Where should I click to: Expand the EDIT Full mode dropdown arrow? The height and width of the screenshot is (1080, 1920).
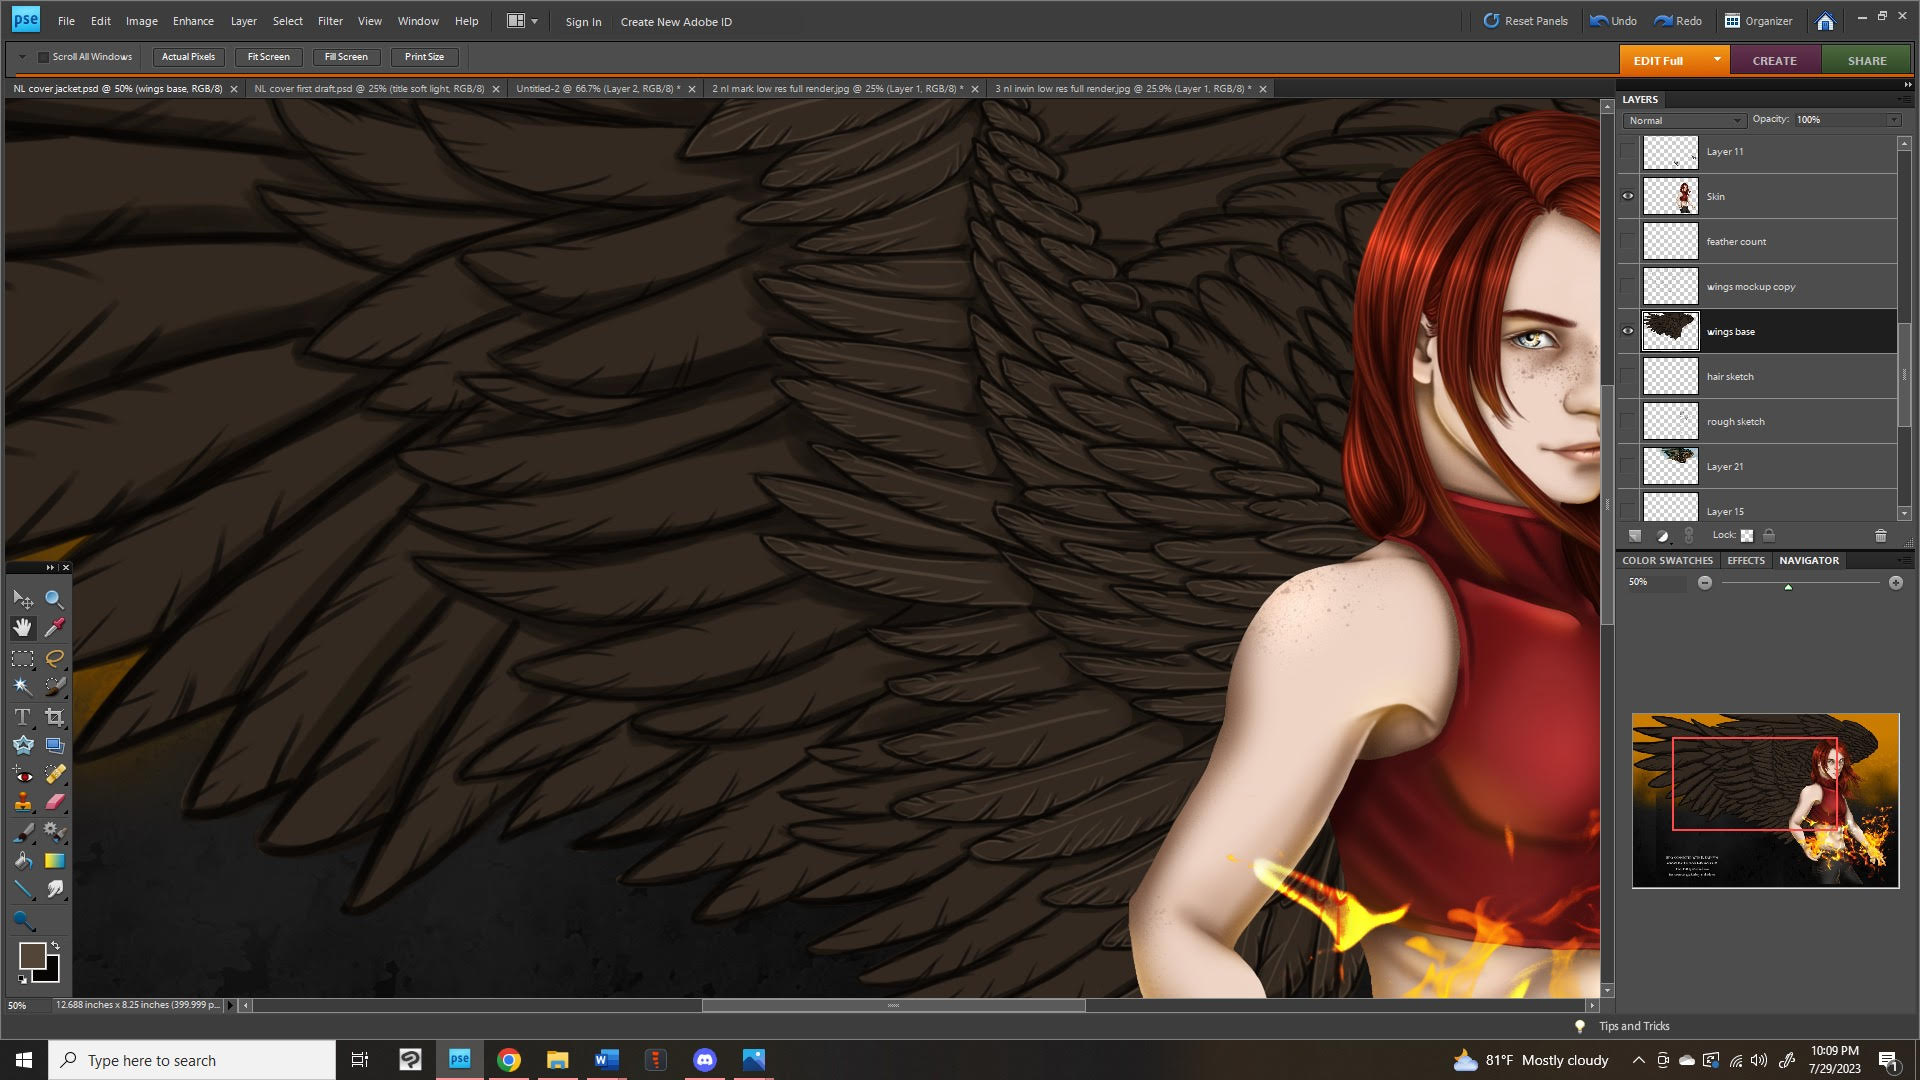[x=1717, y=60]
